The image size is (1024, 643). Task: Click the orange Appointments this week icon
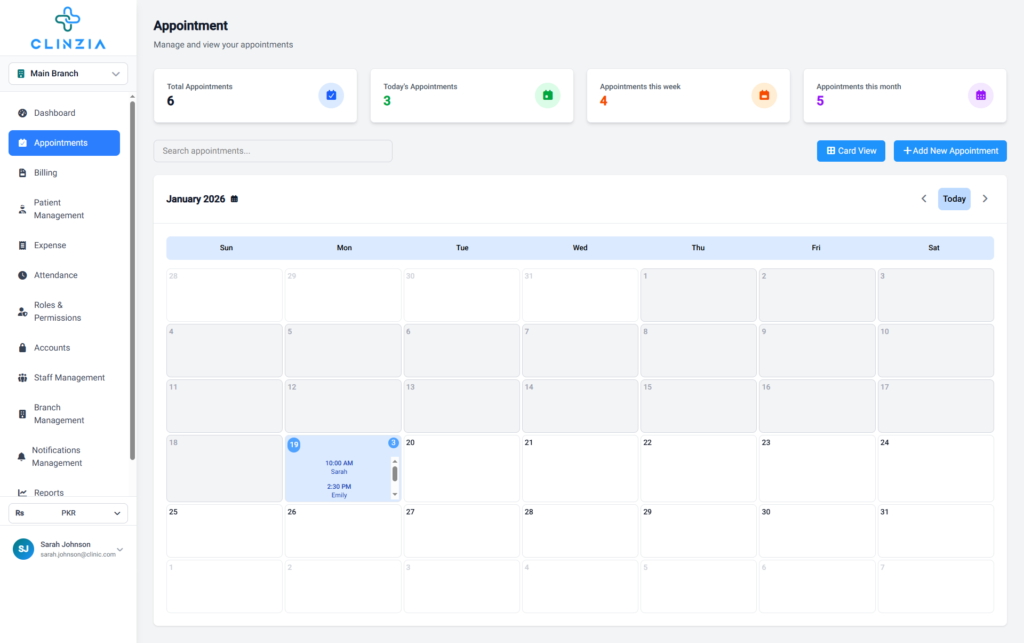[764, 95]
